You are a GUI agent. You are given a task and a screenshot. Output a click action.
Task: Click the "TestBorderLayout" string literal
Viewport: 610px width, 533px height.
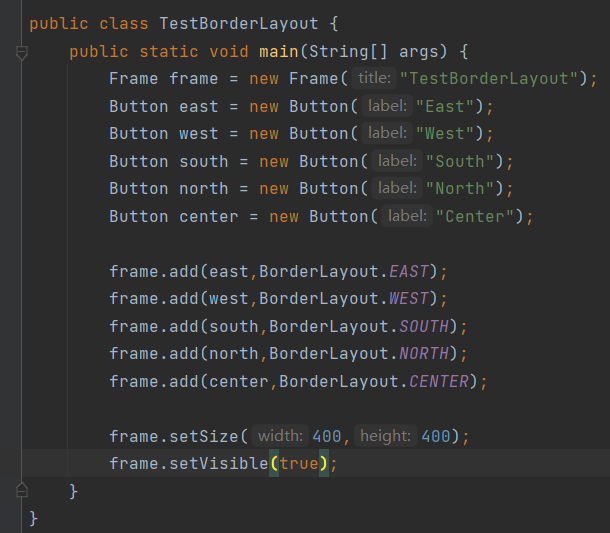[489, 79]
